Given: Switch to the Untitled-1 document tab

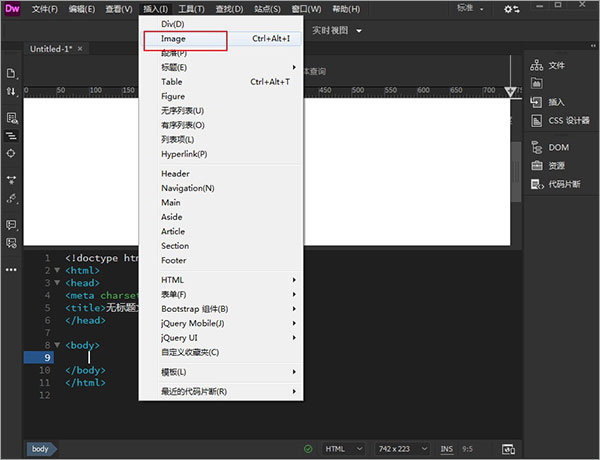Looking at the screenshot, I should point(51,48).
